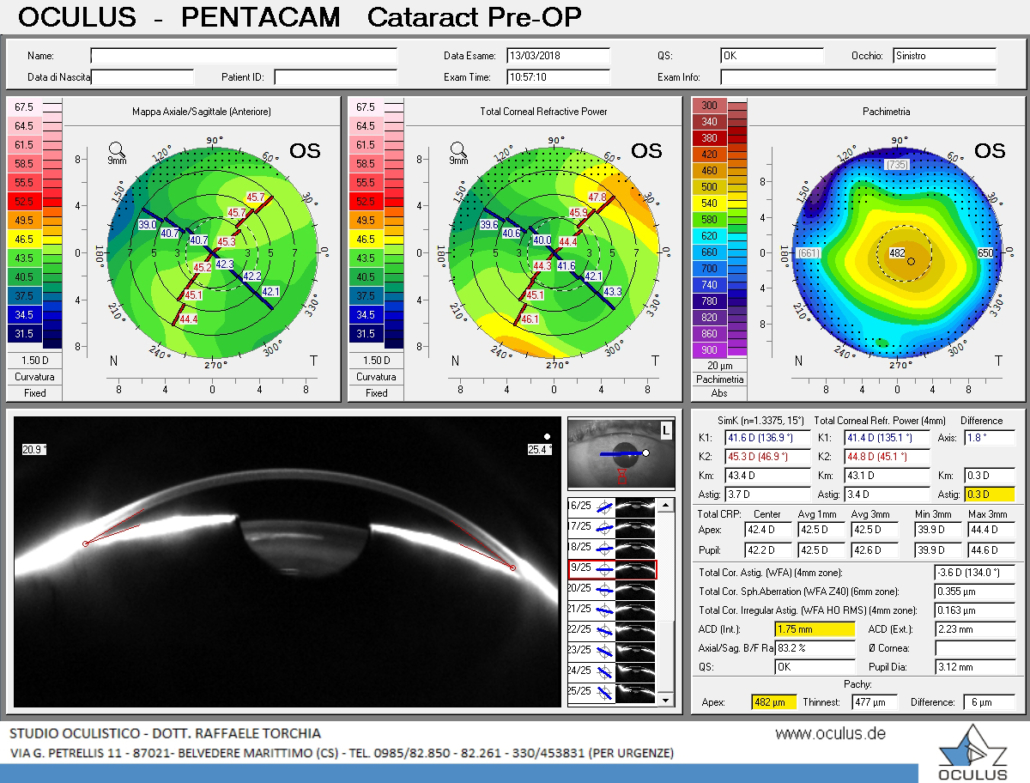Viewport: 1030px width, 783px height.
Task: Click the yellow-highlighted Astig difference 0.3 D
Action: pyautogui.click(x=989, y=495)
